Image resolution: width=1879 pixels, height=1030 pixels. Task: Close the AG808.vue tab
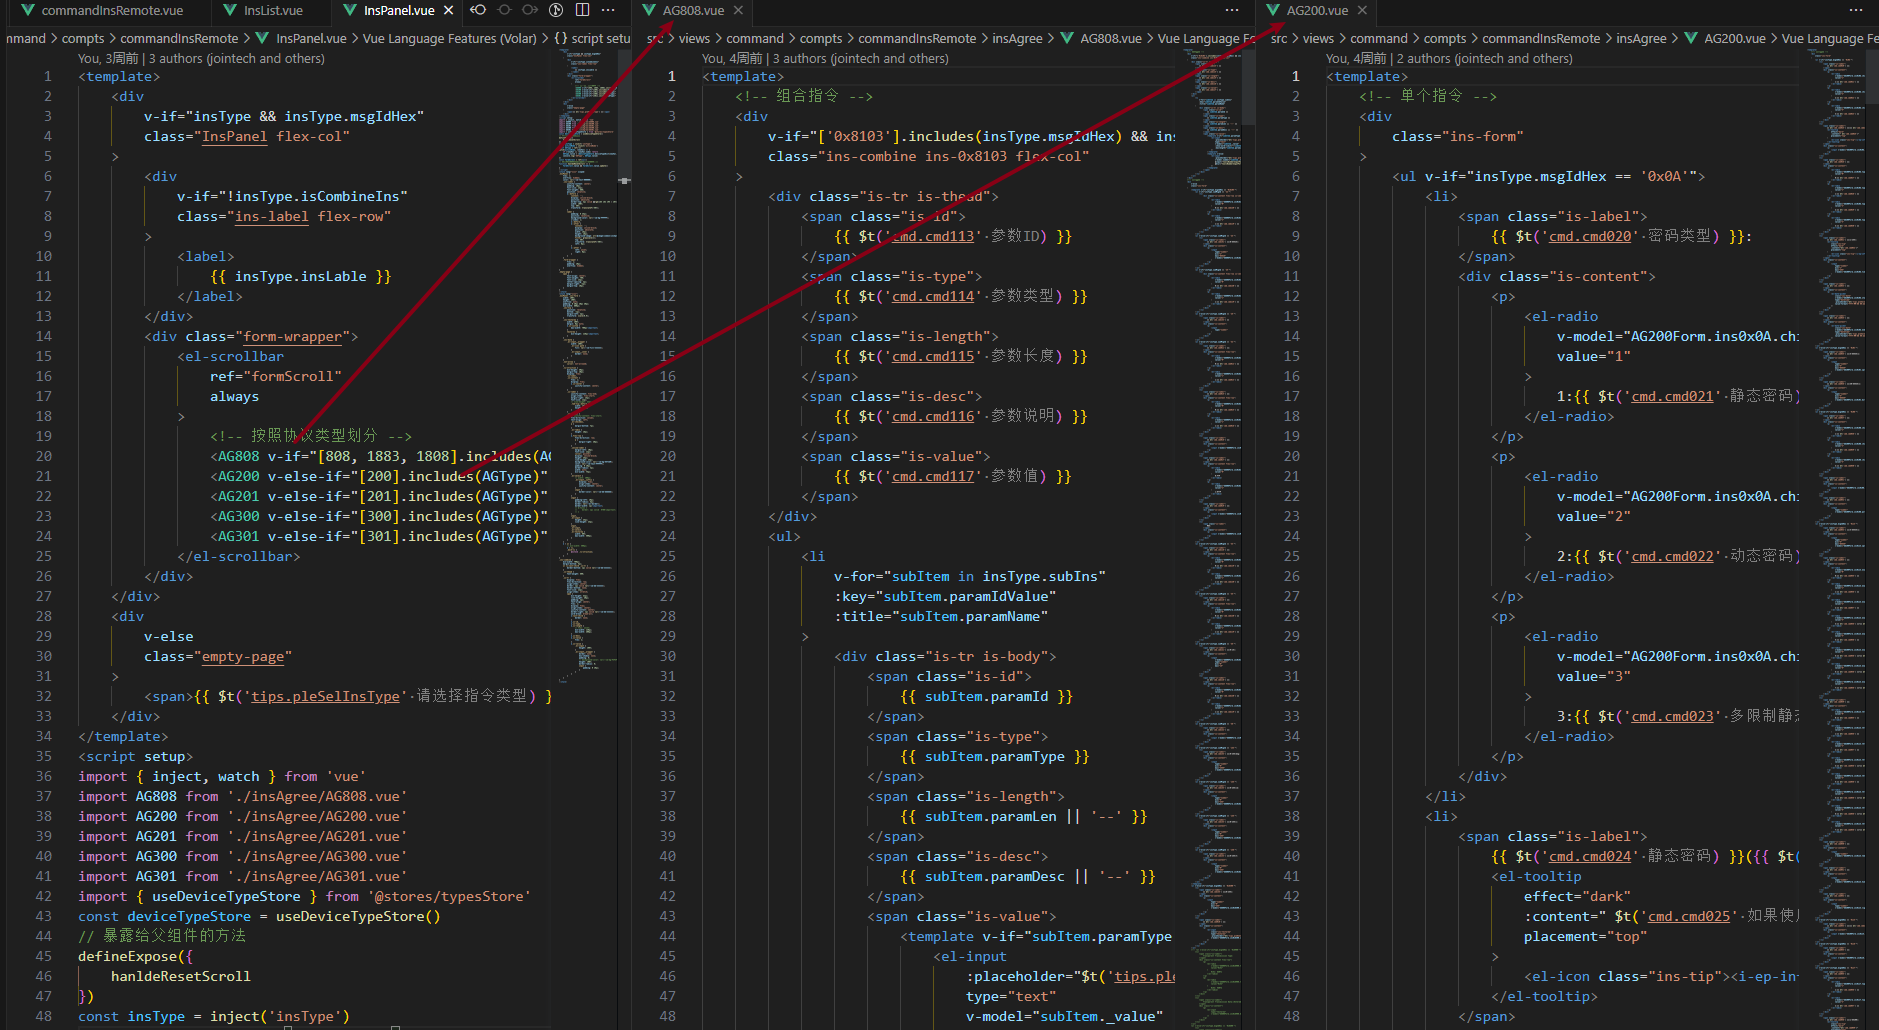[738, 10]
